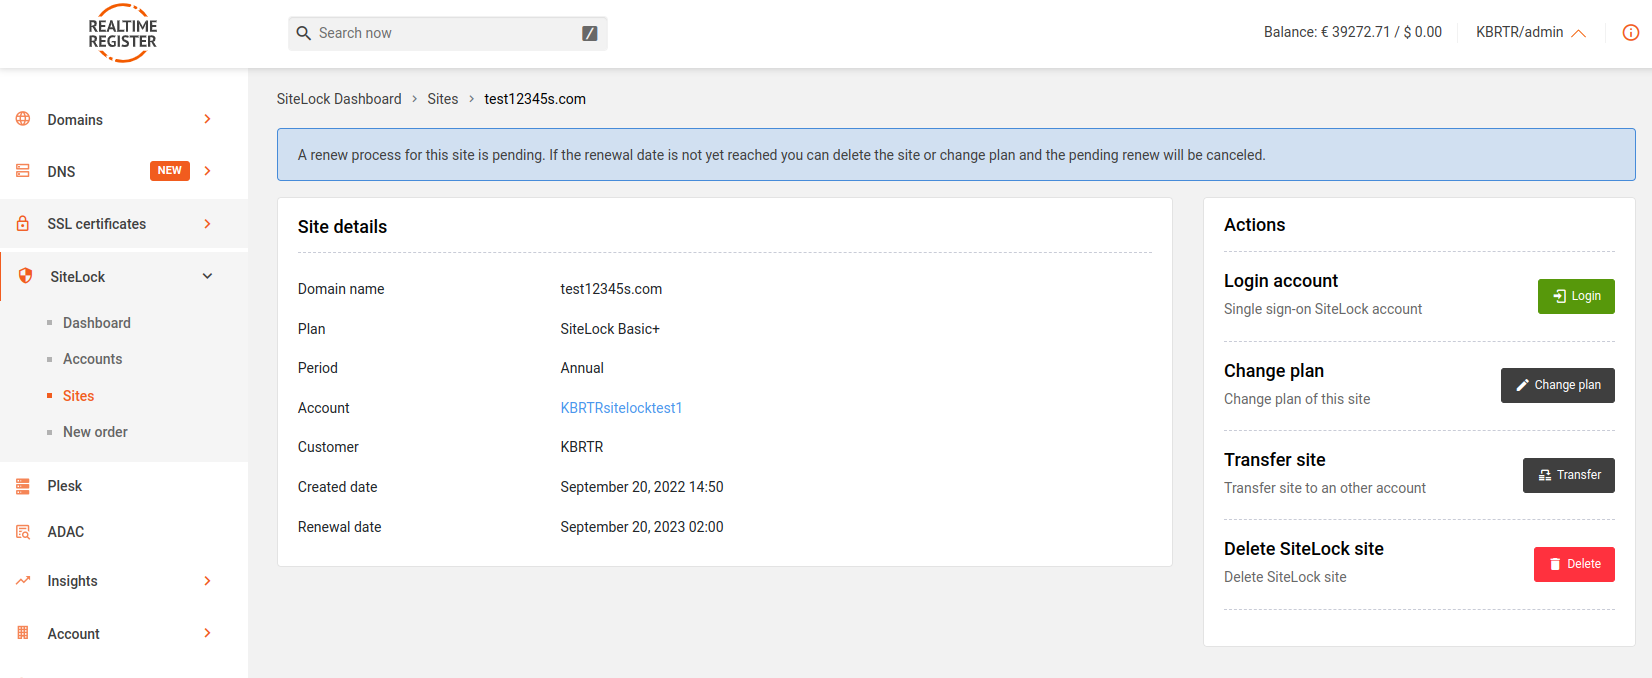Click the green Login button
The width and height of the screenshot is (1652, 678).
(1576, 296)
